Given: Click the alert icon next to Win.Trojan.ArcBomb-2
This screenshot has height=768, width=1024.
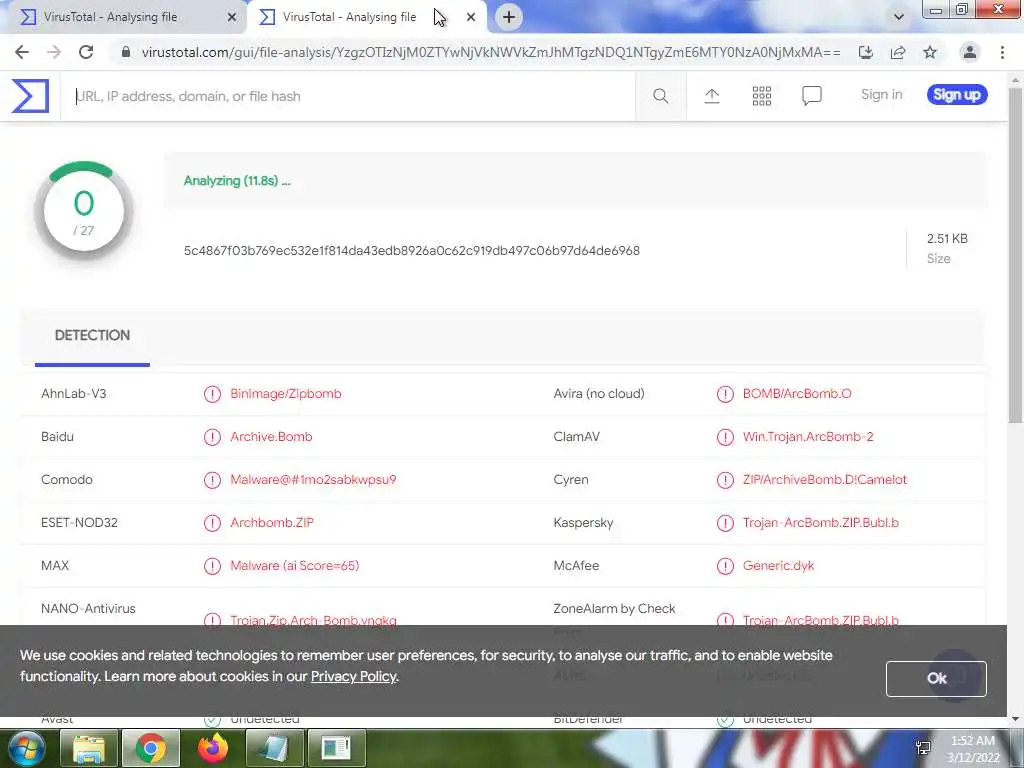Looking at the screenshot, I should click(x=725, y=437).
